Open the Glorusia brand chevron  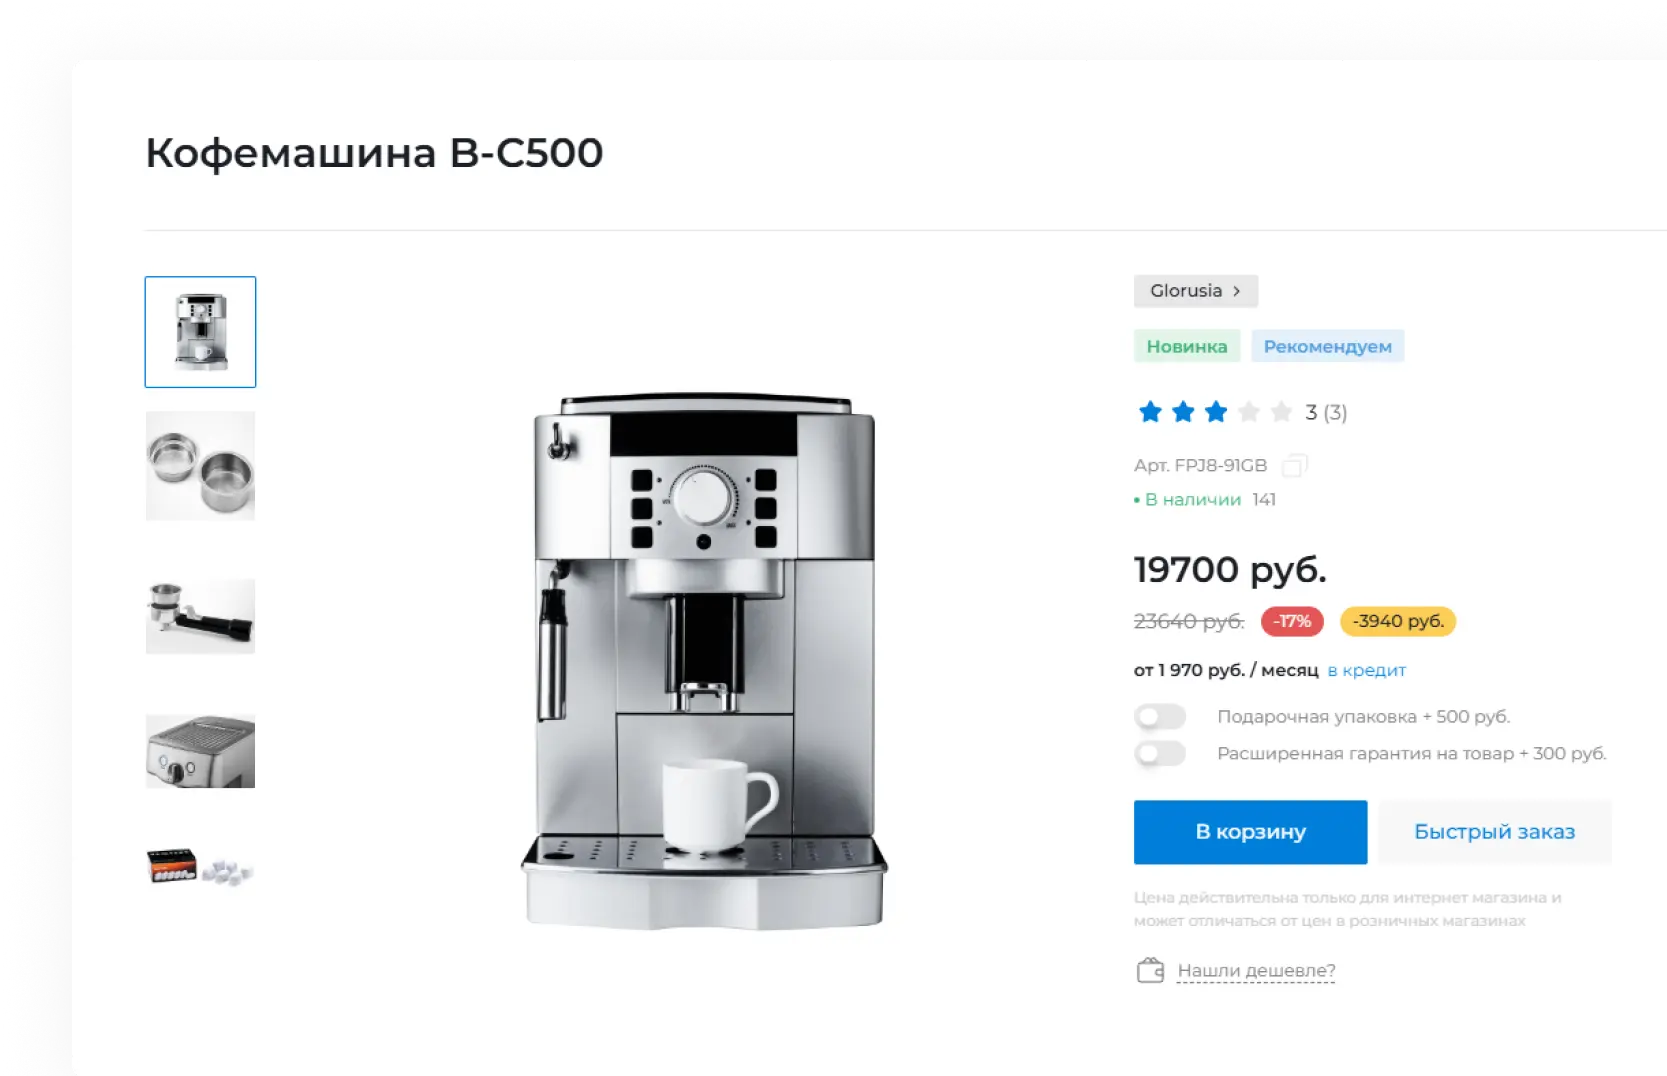tap(1236, 291)
